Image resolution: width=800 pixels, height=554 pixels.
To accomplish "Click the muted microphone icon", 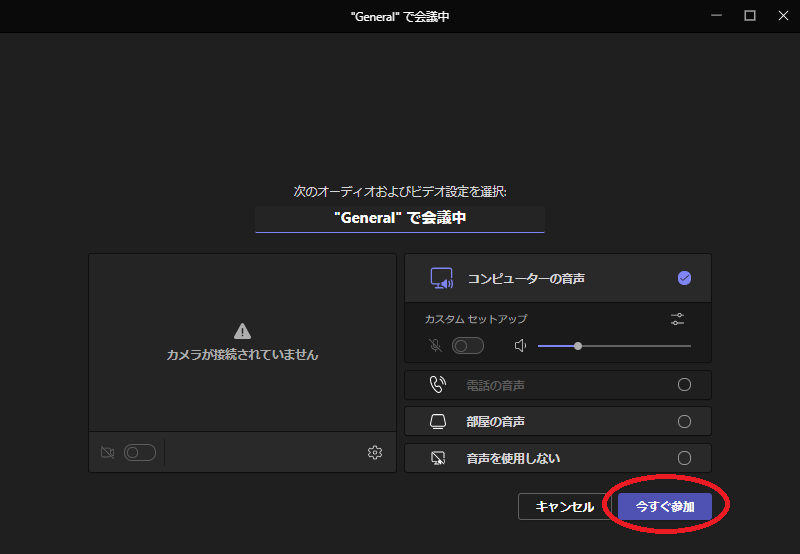I will [435, 346].
